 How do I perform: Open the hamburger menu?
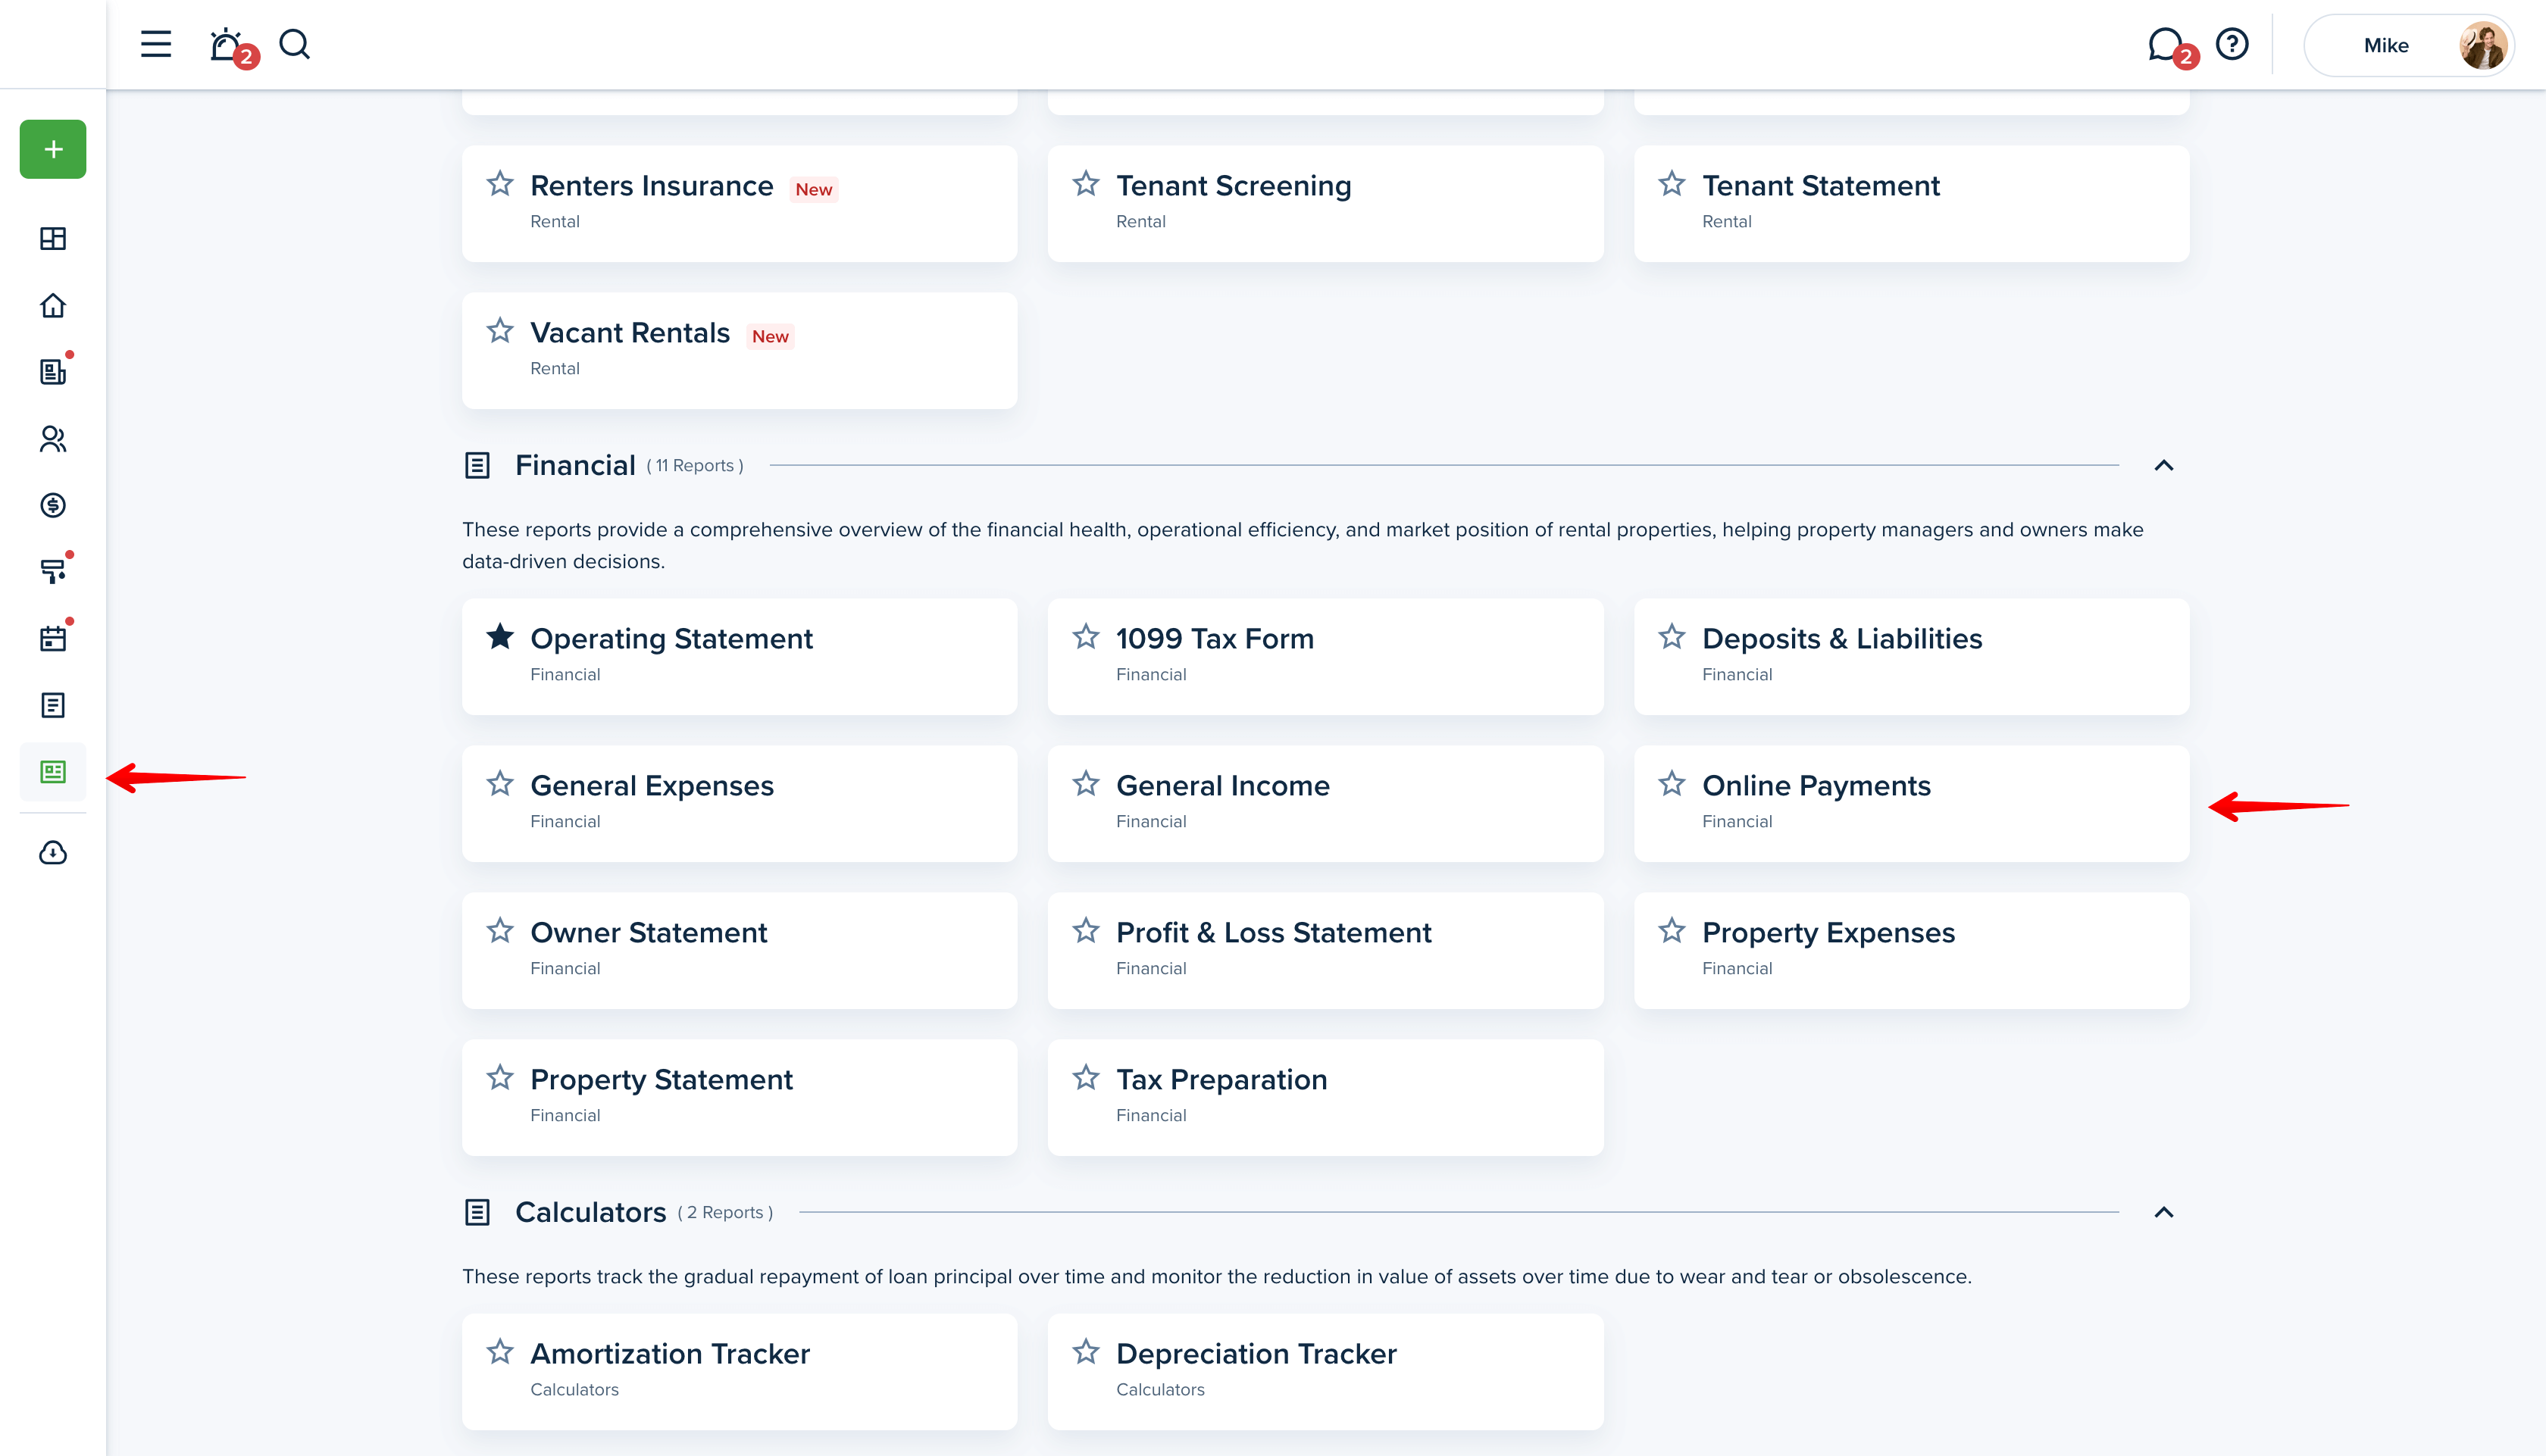(x=155, y=44)
